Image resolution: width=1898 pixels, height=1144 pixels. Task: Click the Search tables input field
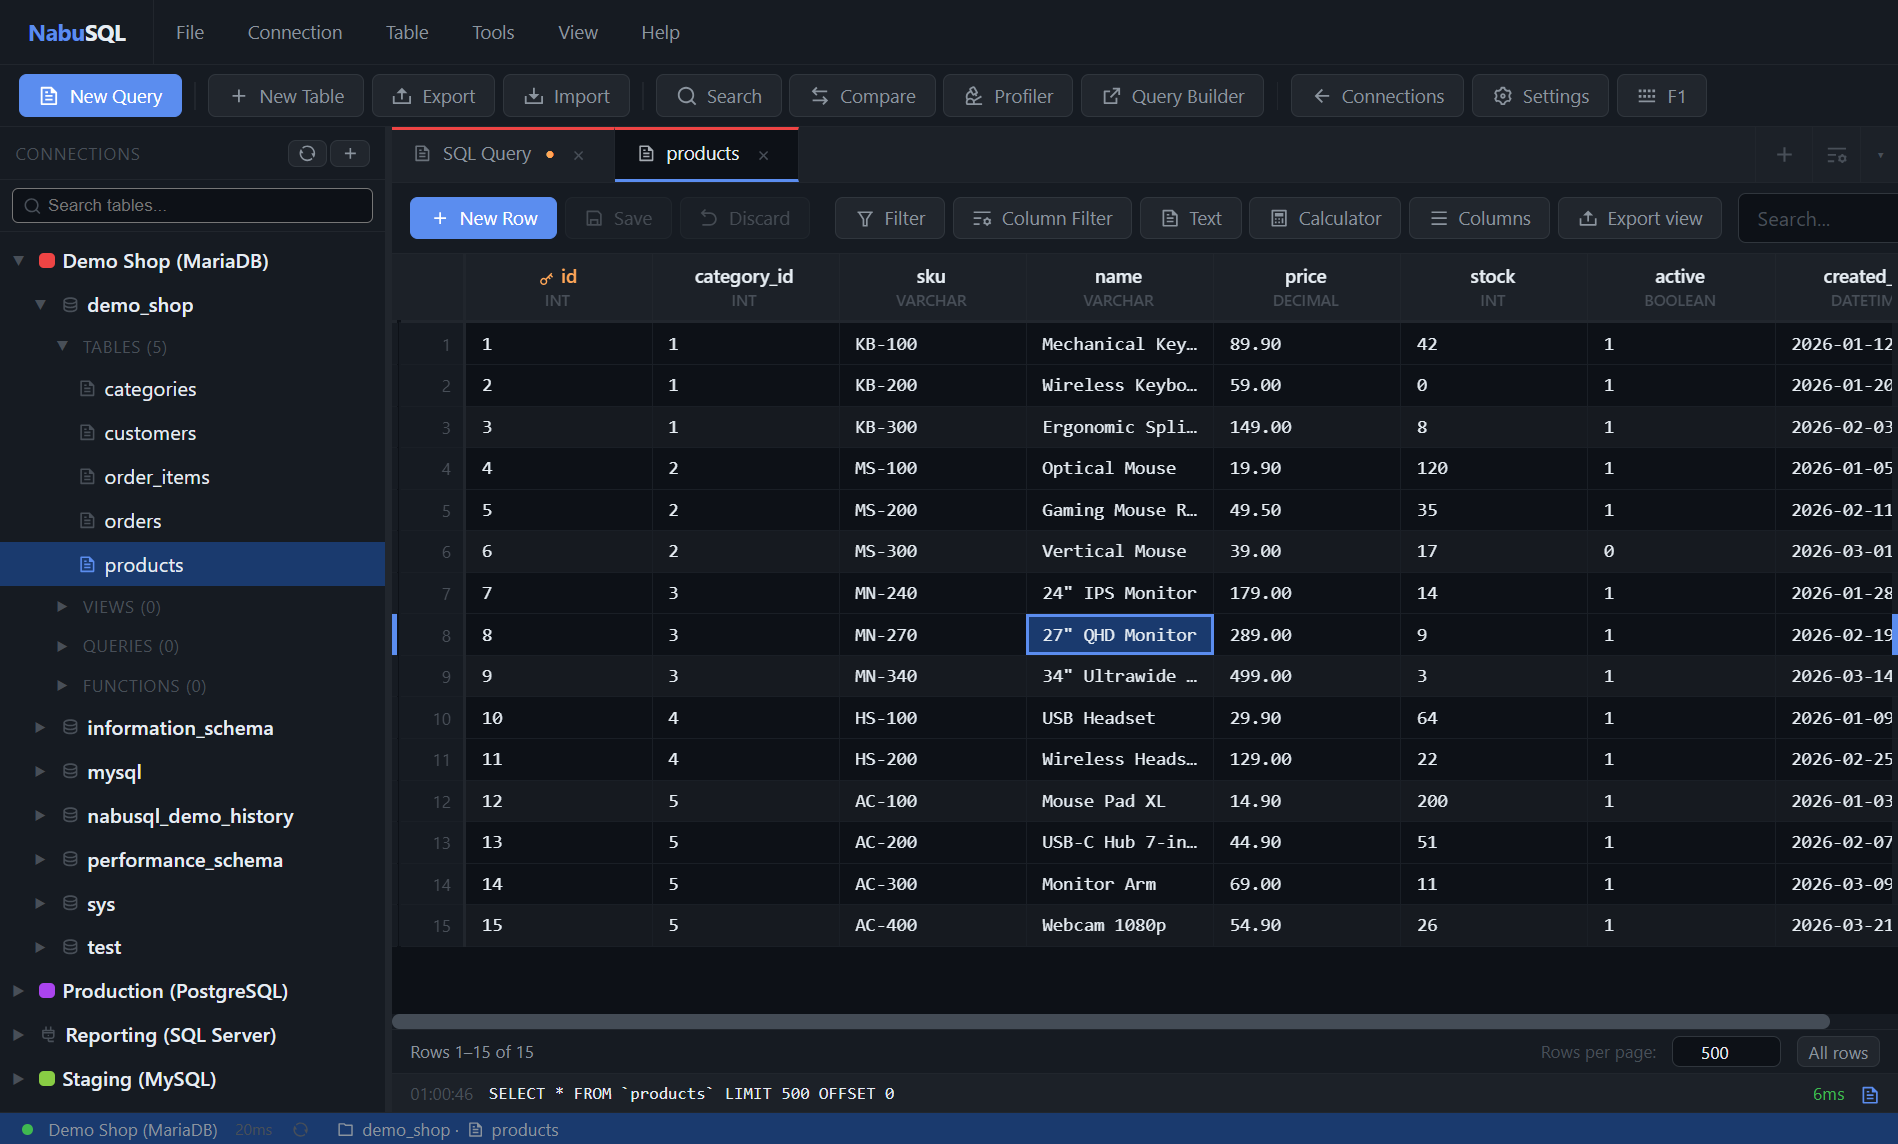pos(192,205)
